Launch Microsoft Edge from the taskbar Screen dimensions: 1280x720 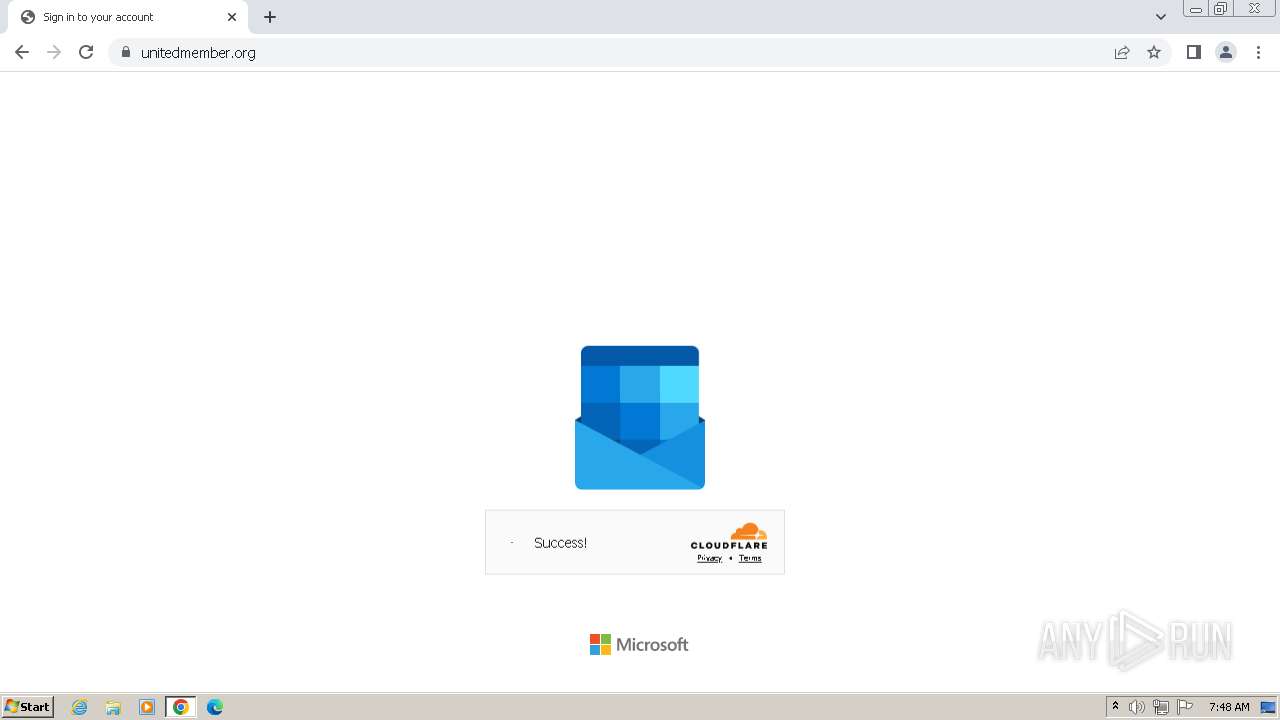(x=215, y=707)
